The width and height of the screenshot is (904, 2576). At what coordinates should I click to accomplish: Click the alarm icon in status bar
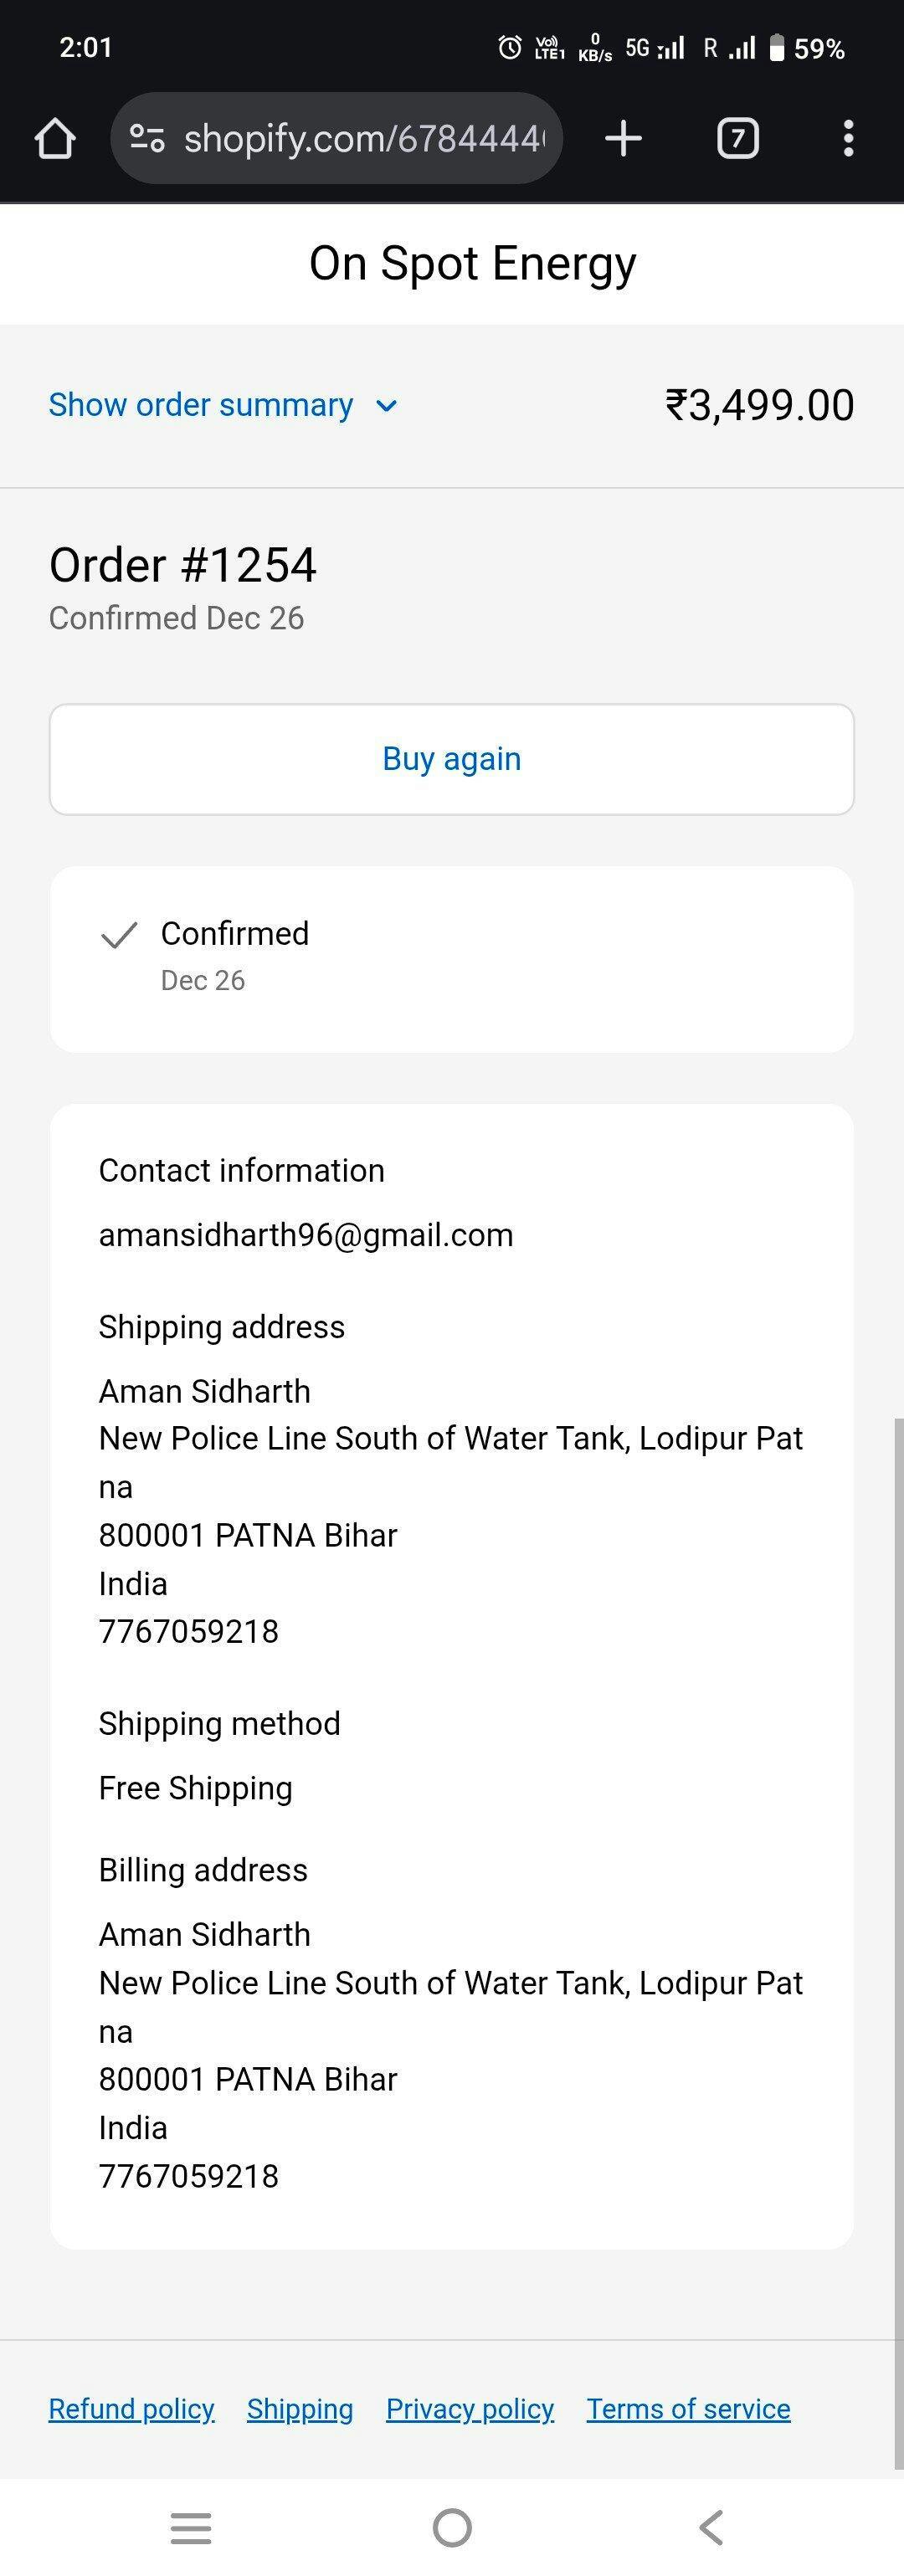(x=510, y=47)
